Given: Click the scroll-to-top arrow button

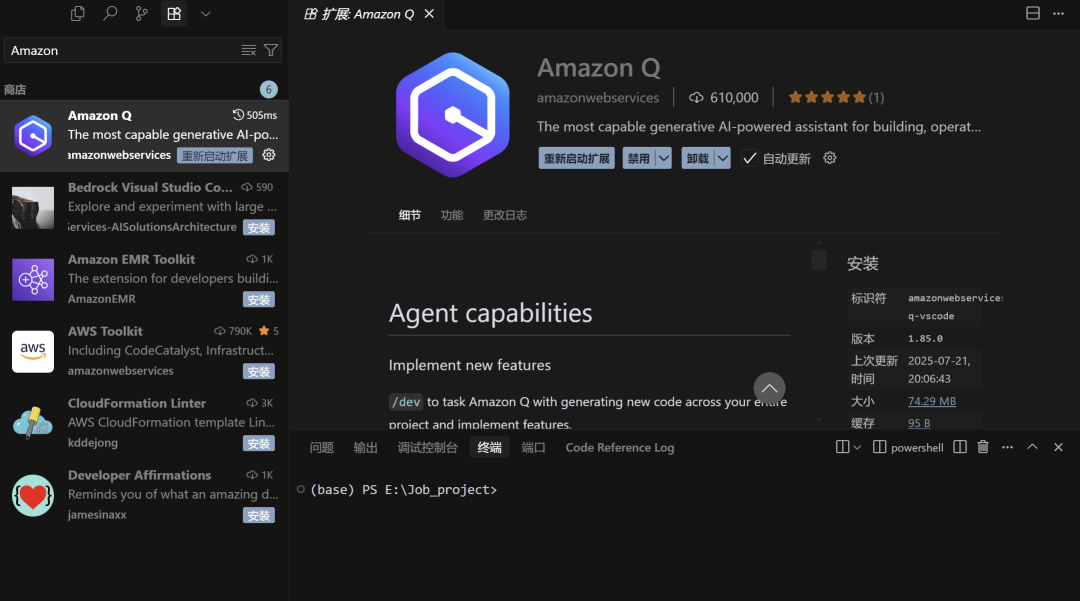Looking at the screenshot, I should point(769,388).
